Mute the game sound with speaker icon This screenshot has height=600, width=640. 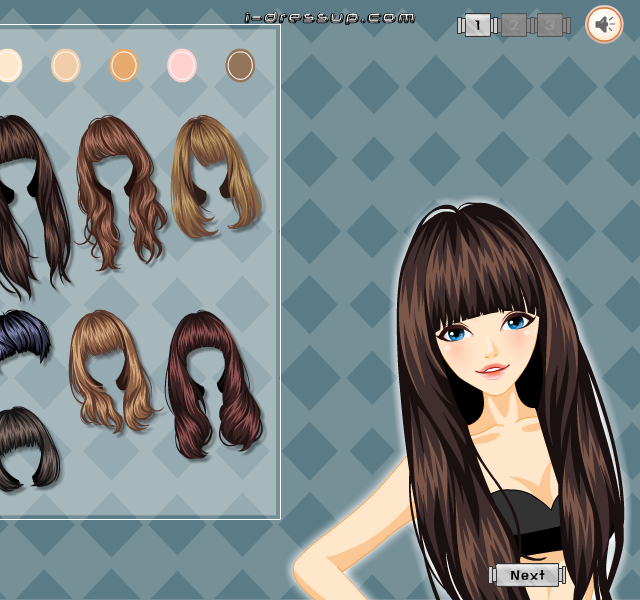(604, 24)
